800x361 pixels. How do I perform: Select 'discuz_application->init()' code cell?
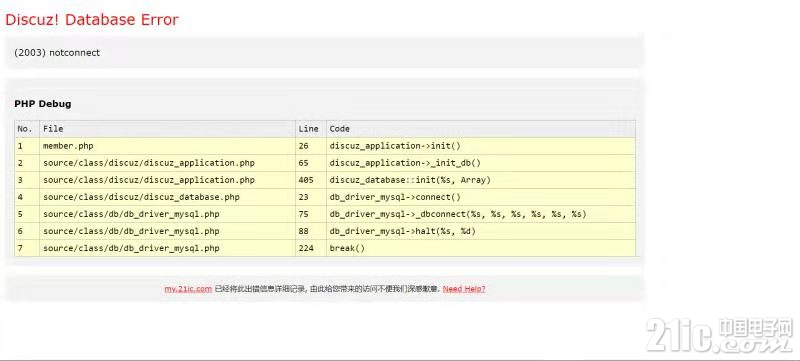[481, 146]
